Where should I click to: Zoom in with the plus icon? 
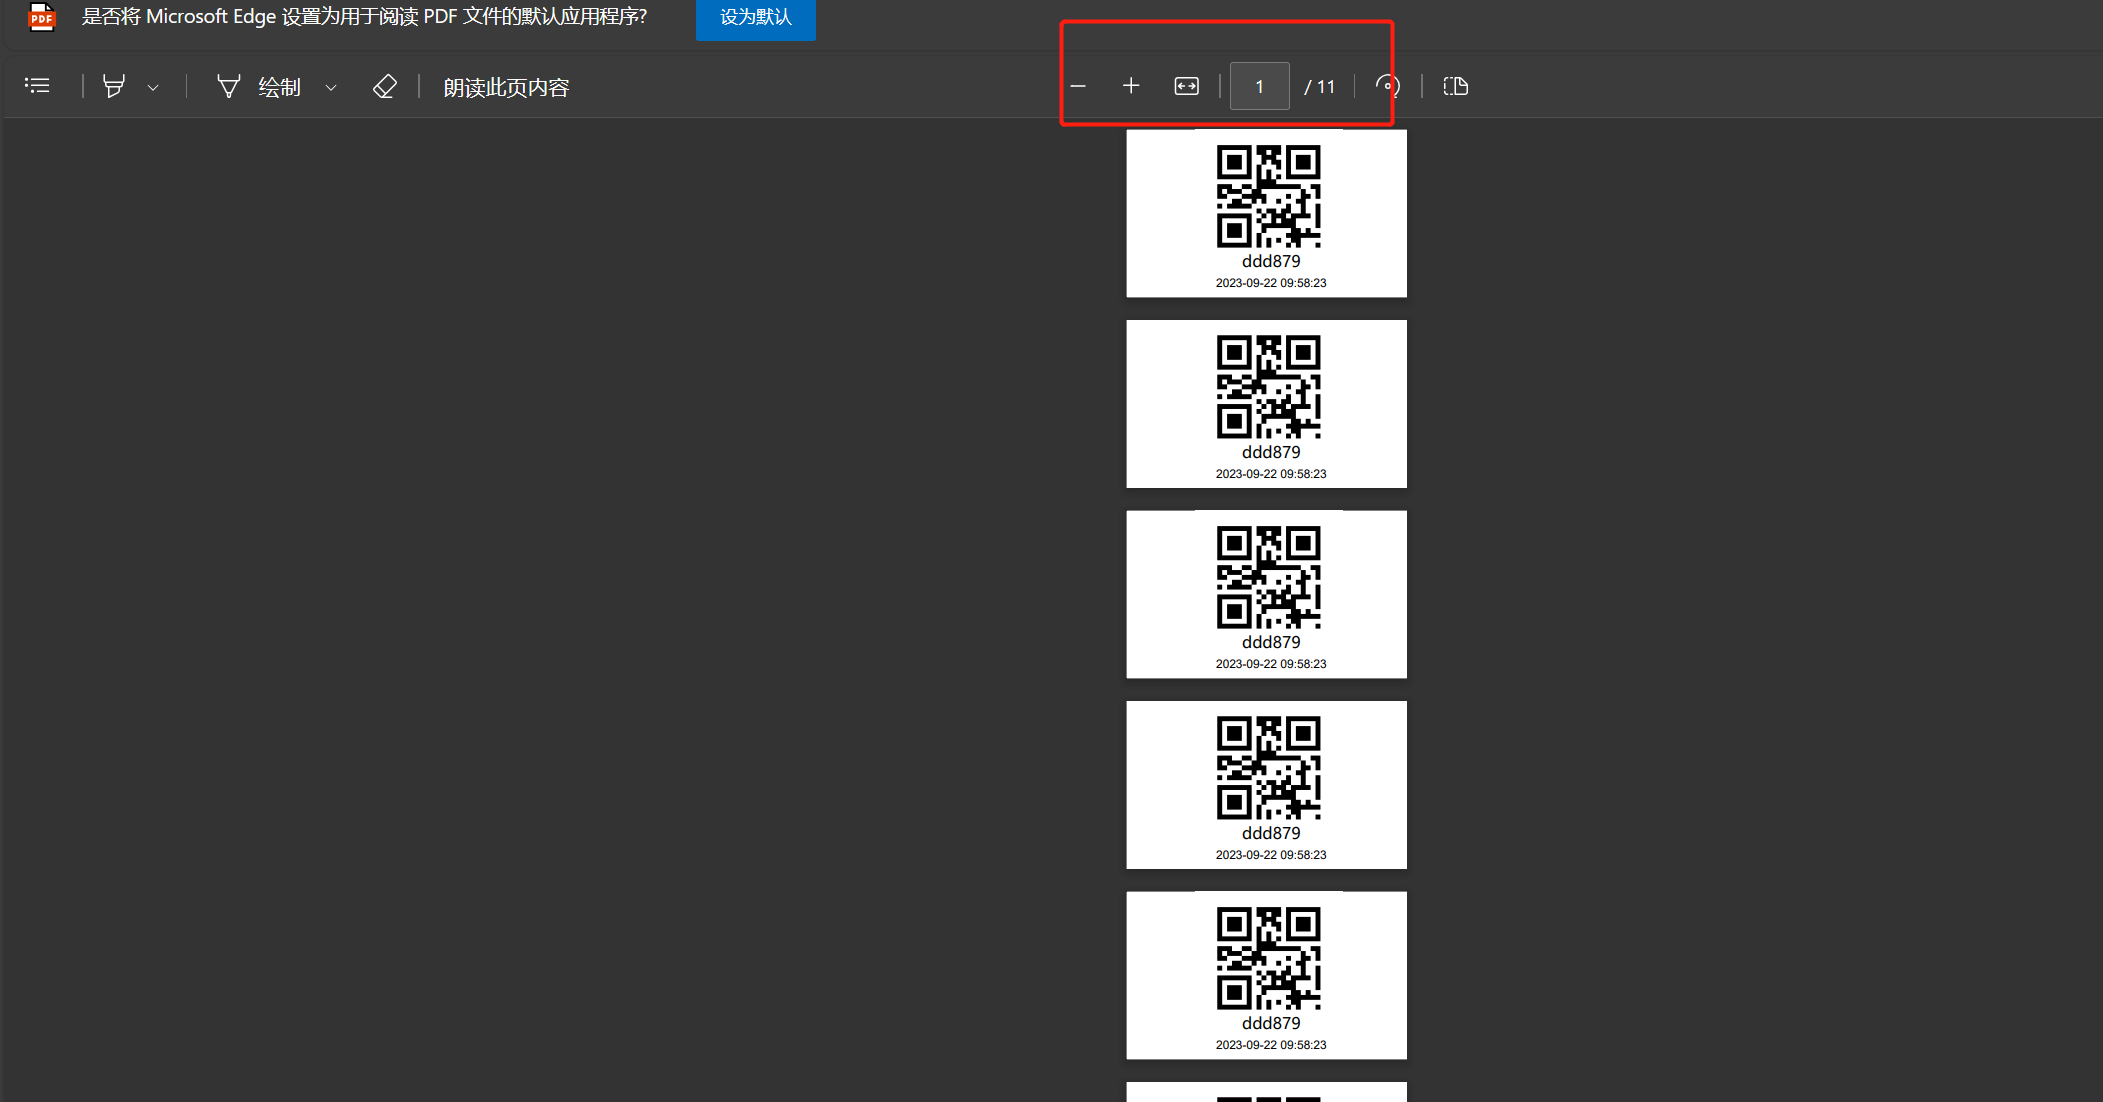[1131, 86]
